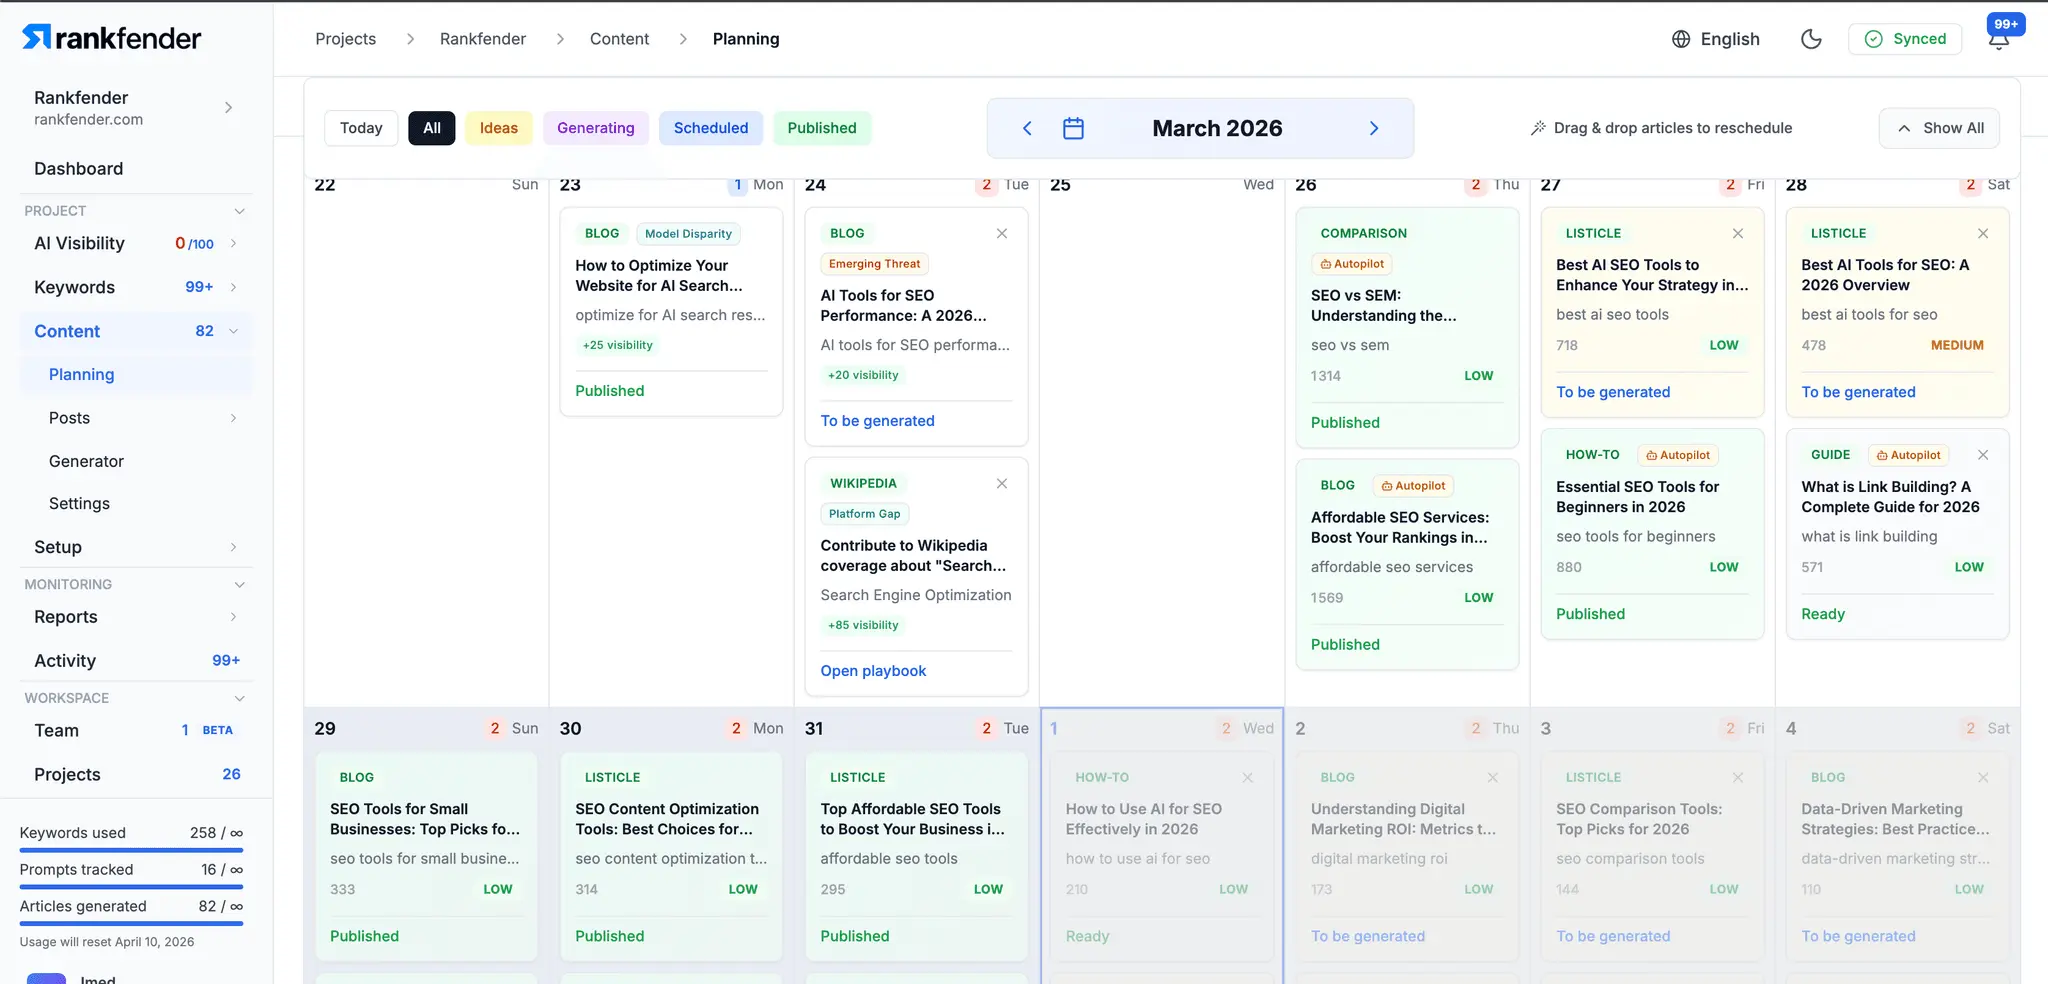Open the calendar date picker icon
2048x984 pixels.
(1073, 128)
